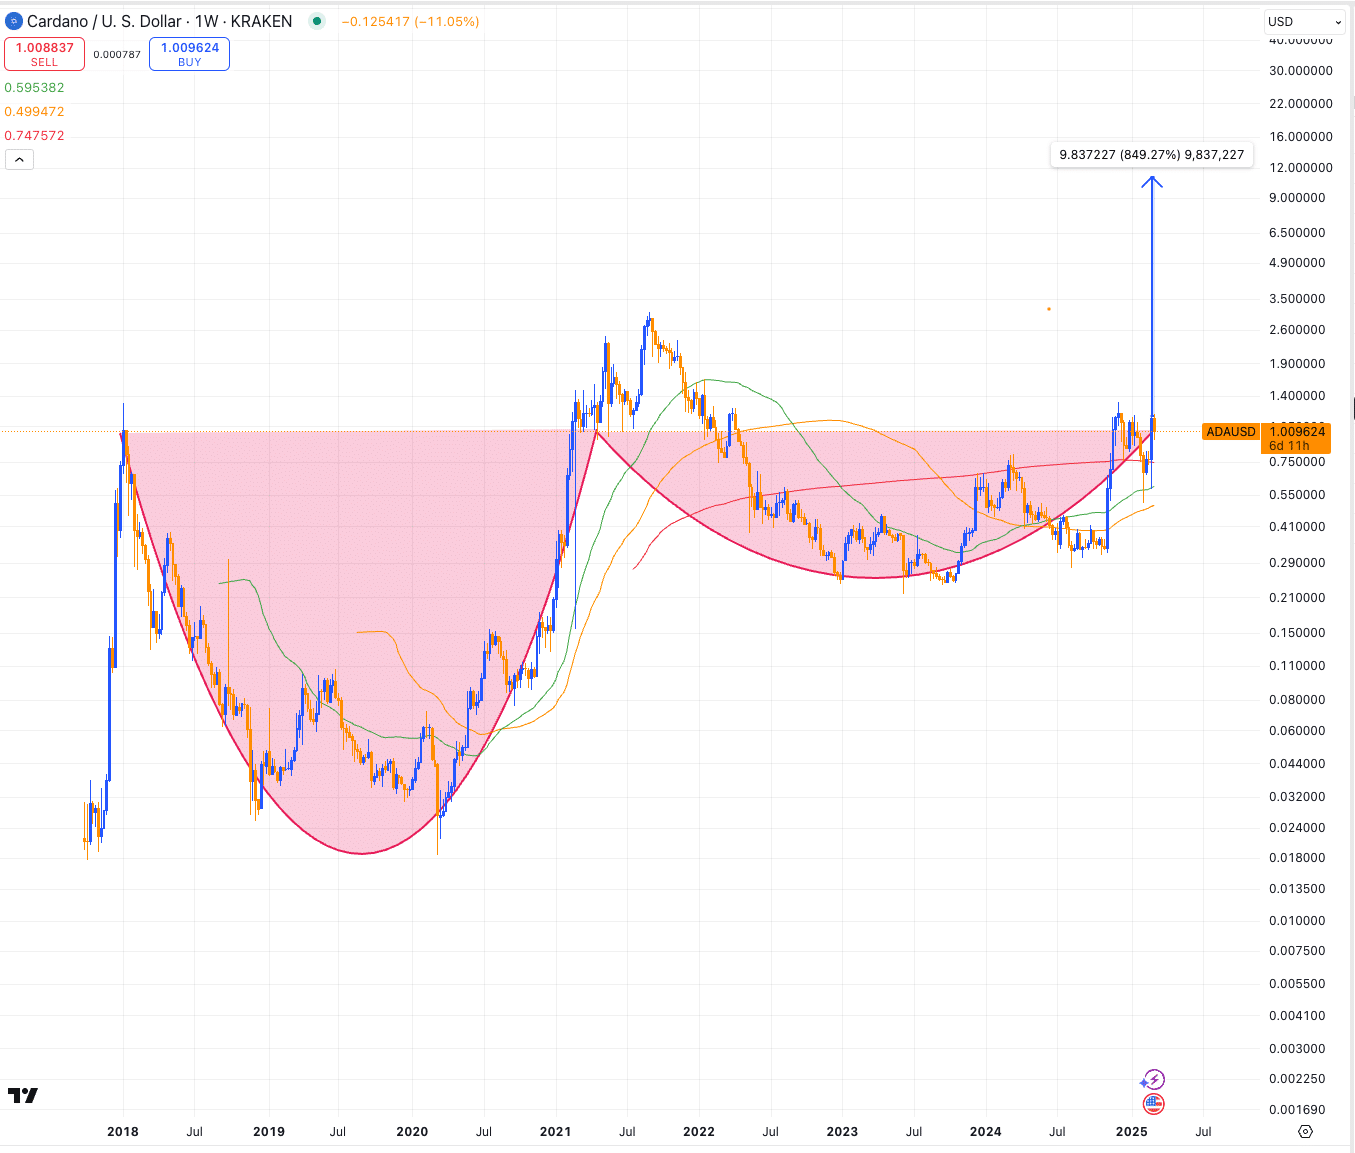1355x1153 pixels.
Task: Click the 2022 time axis label
Action: (x=699, y=1132)
